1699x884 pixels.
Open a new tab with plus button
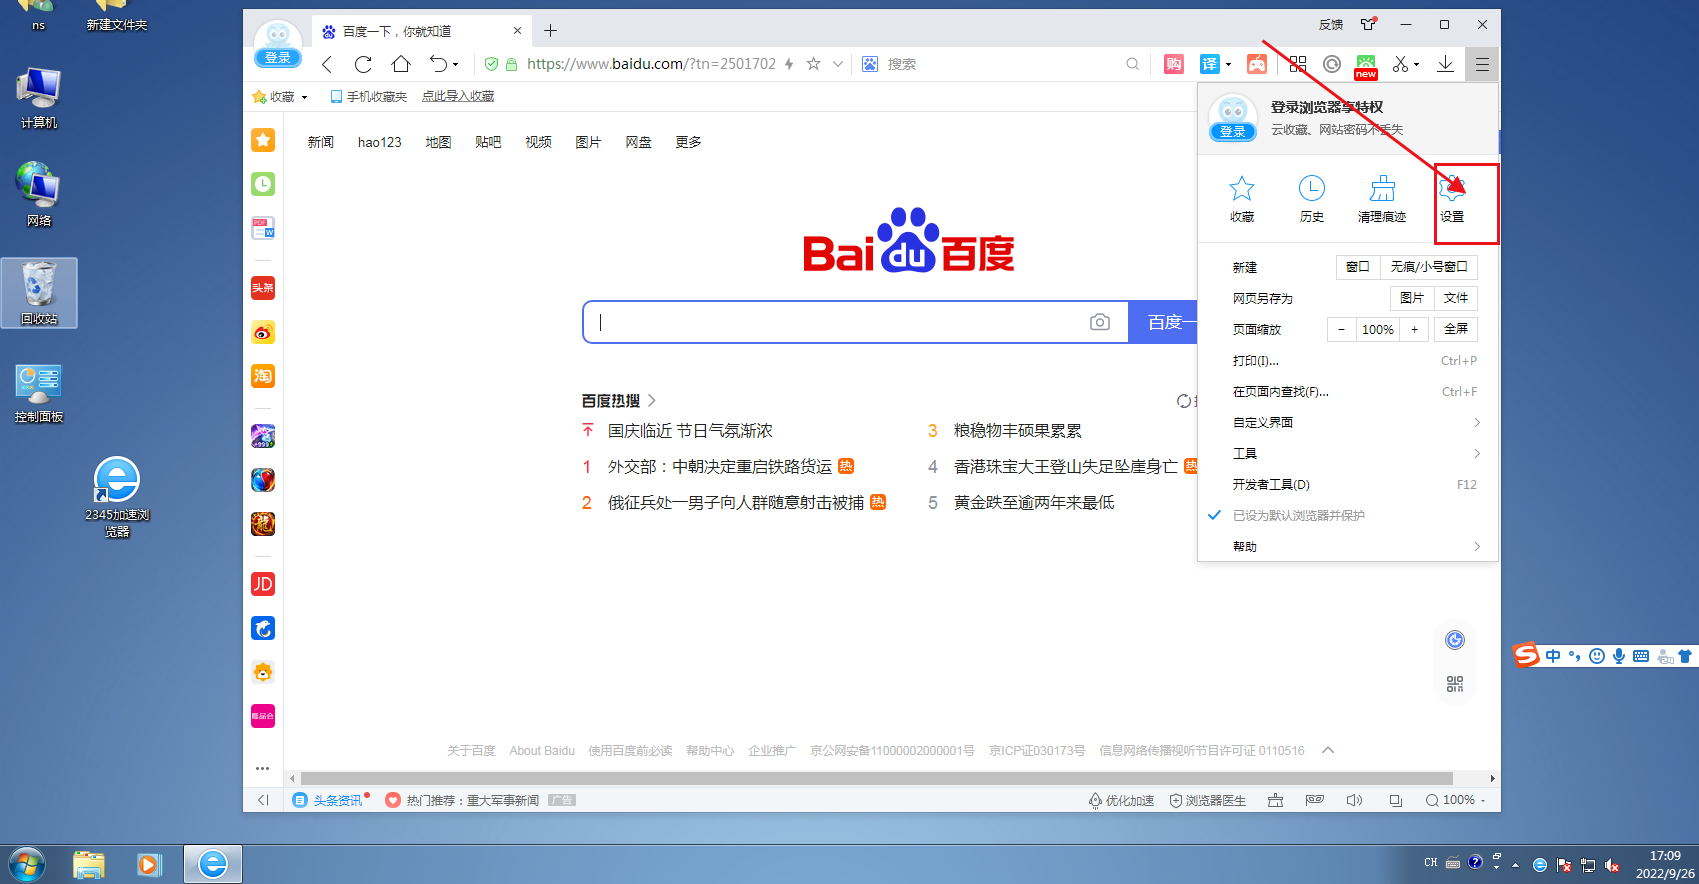(550, 31)
